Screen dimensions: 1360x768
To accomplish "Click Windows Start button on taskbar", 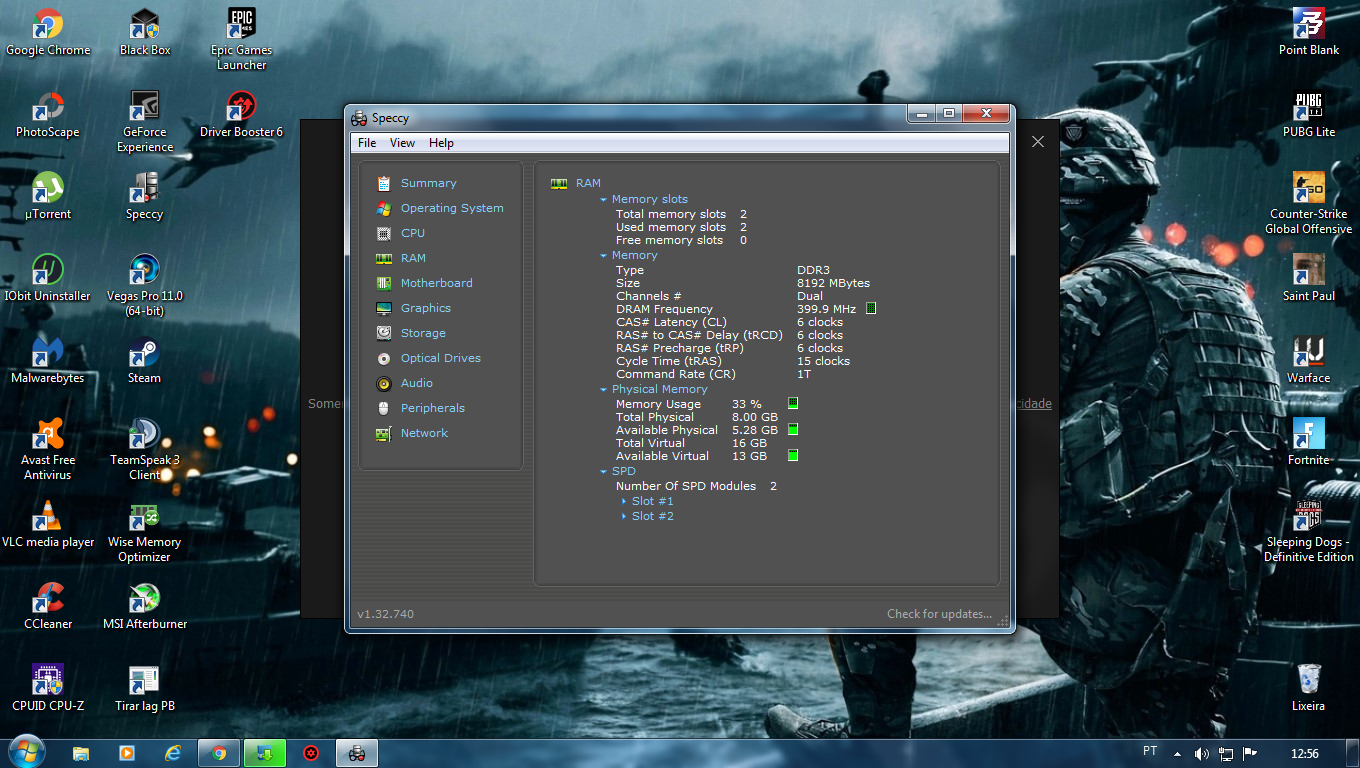I will (x=27, y=752).
